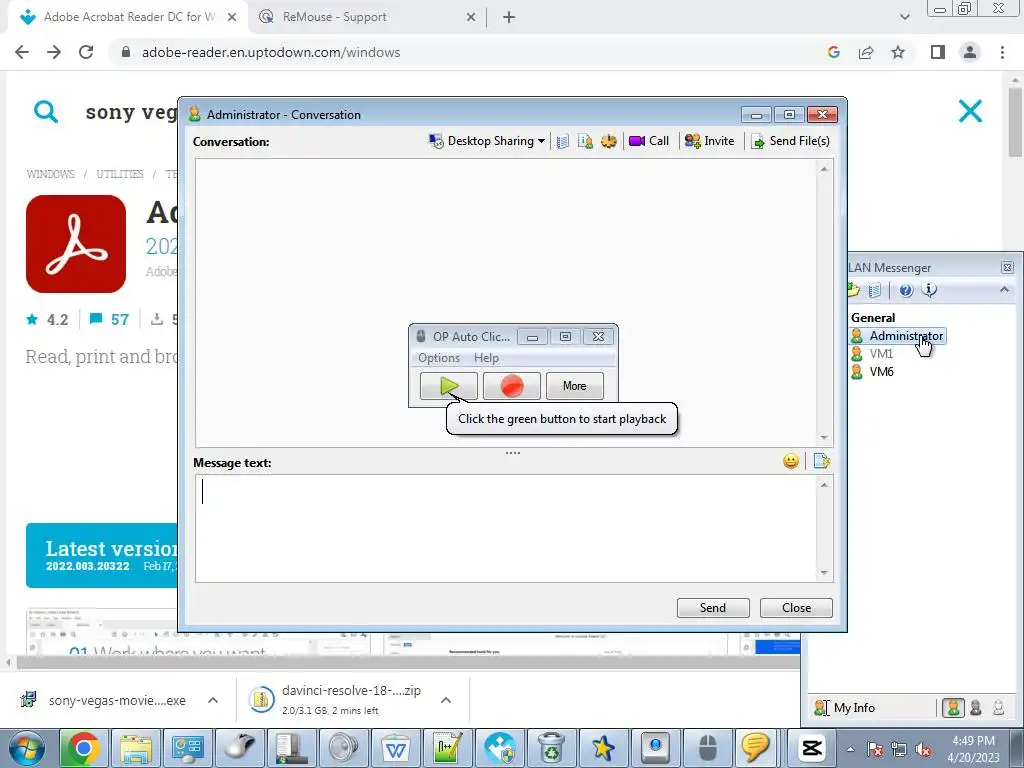Click the paint palette icon in Conversation toolbar
1024x768 pixels.
609,141
